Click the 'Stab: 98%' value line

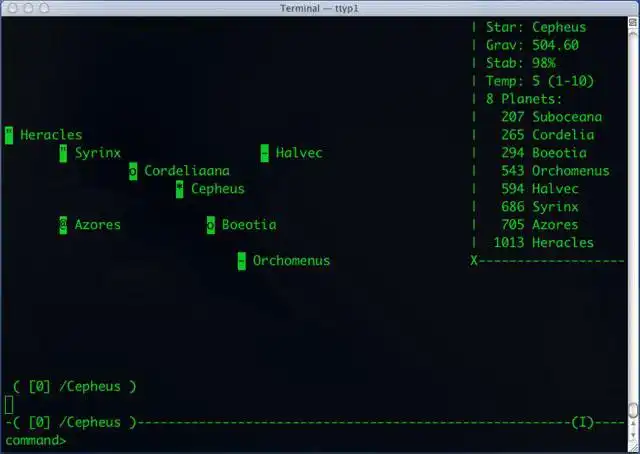(x=520, y=63)
